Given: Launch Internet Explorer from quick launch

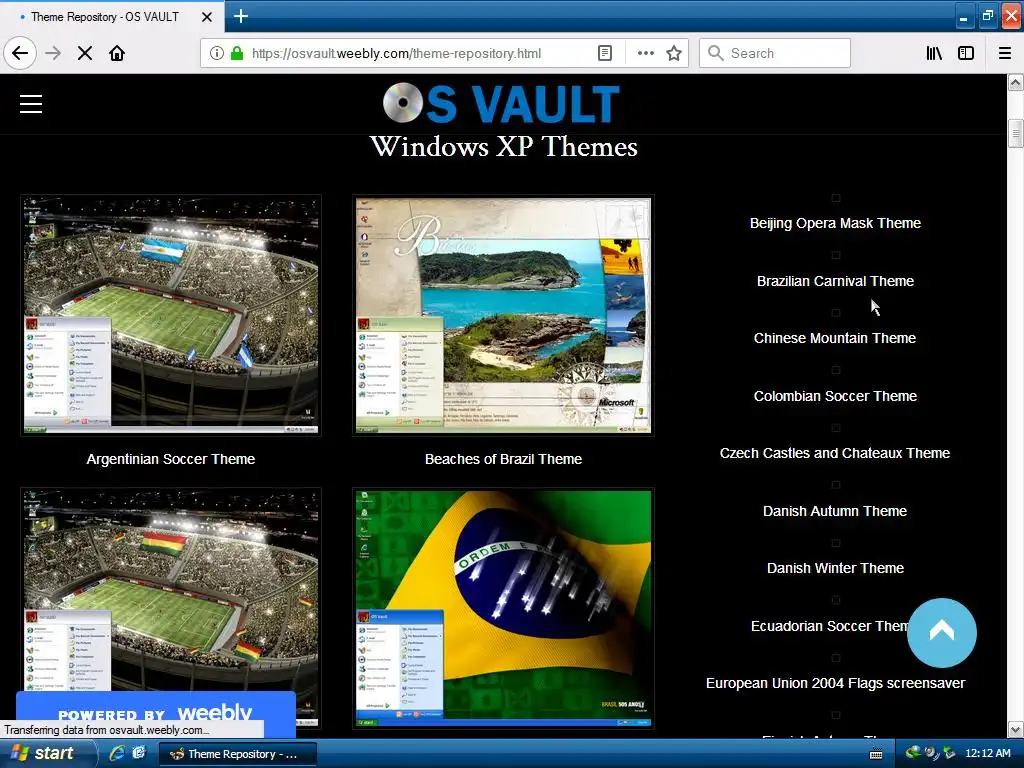Looking at the screenshot, I should pos(116,753).
